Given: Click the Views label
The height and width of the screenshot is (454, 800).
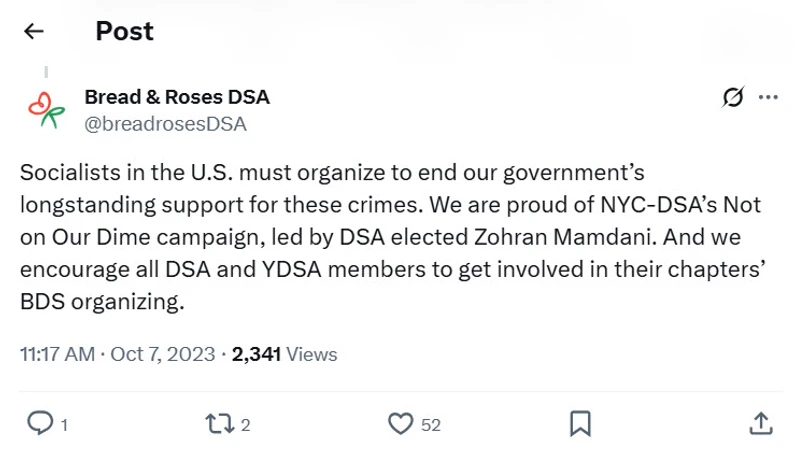Looking at the screenshot, I should pos(311,354).
